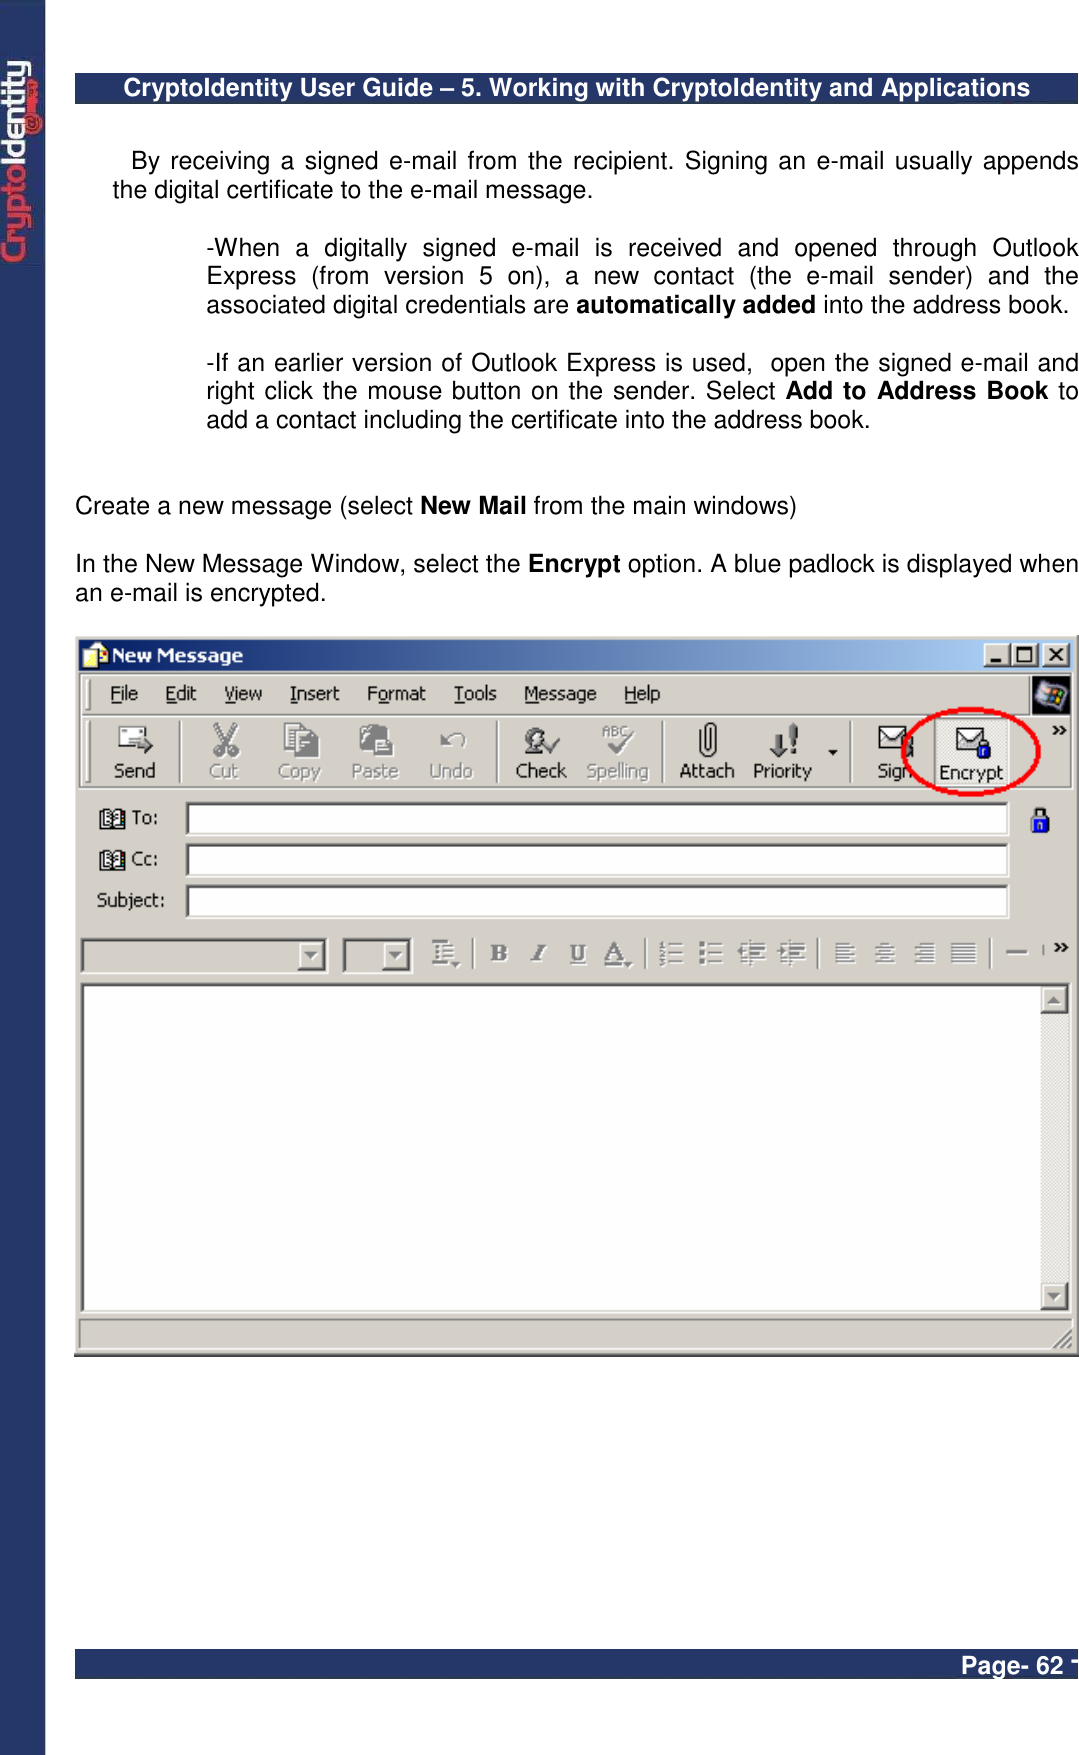Click inside the message body area
The height and width of the screenshot is (1755, 1079).
tap(561, 1147)
